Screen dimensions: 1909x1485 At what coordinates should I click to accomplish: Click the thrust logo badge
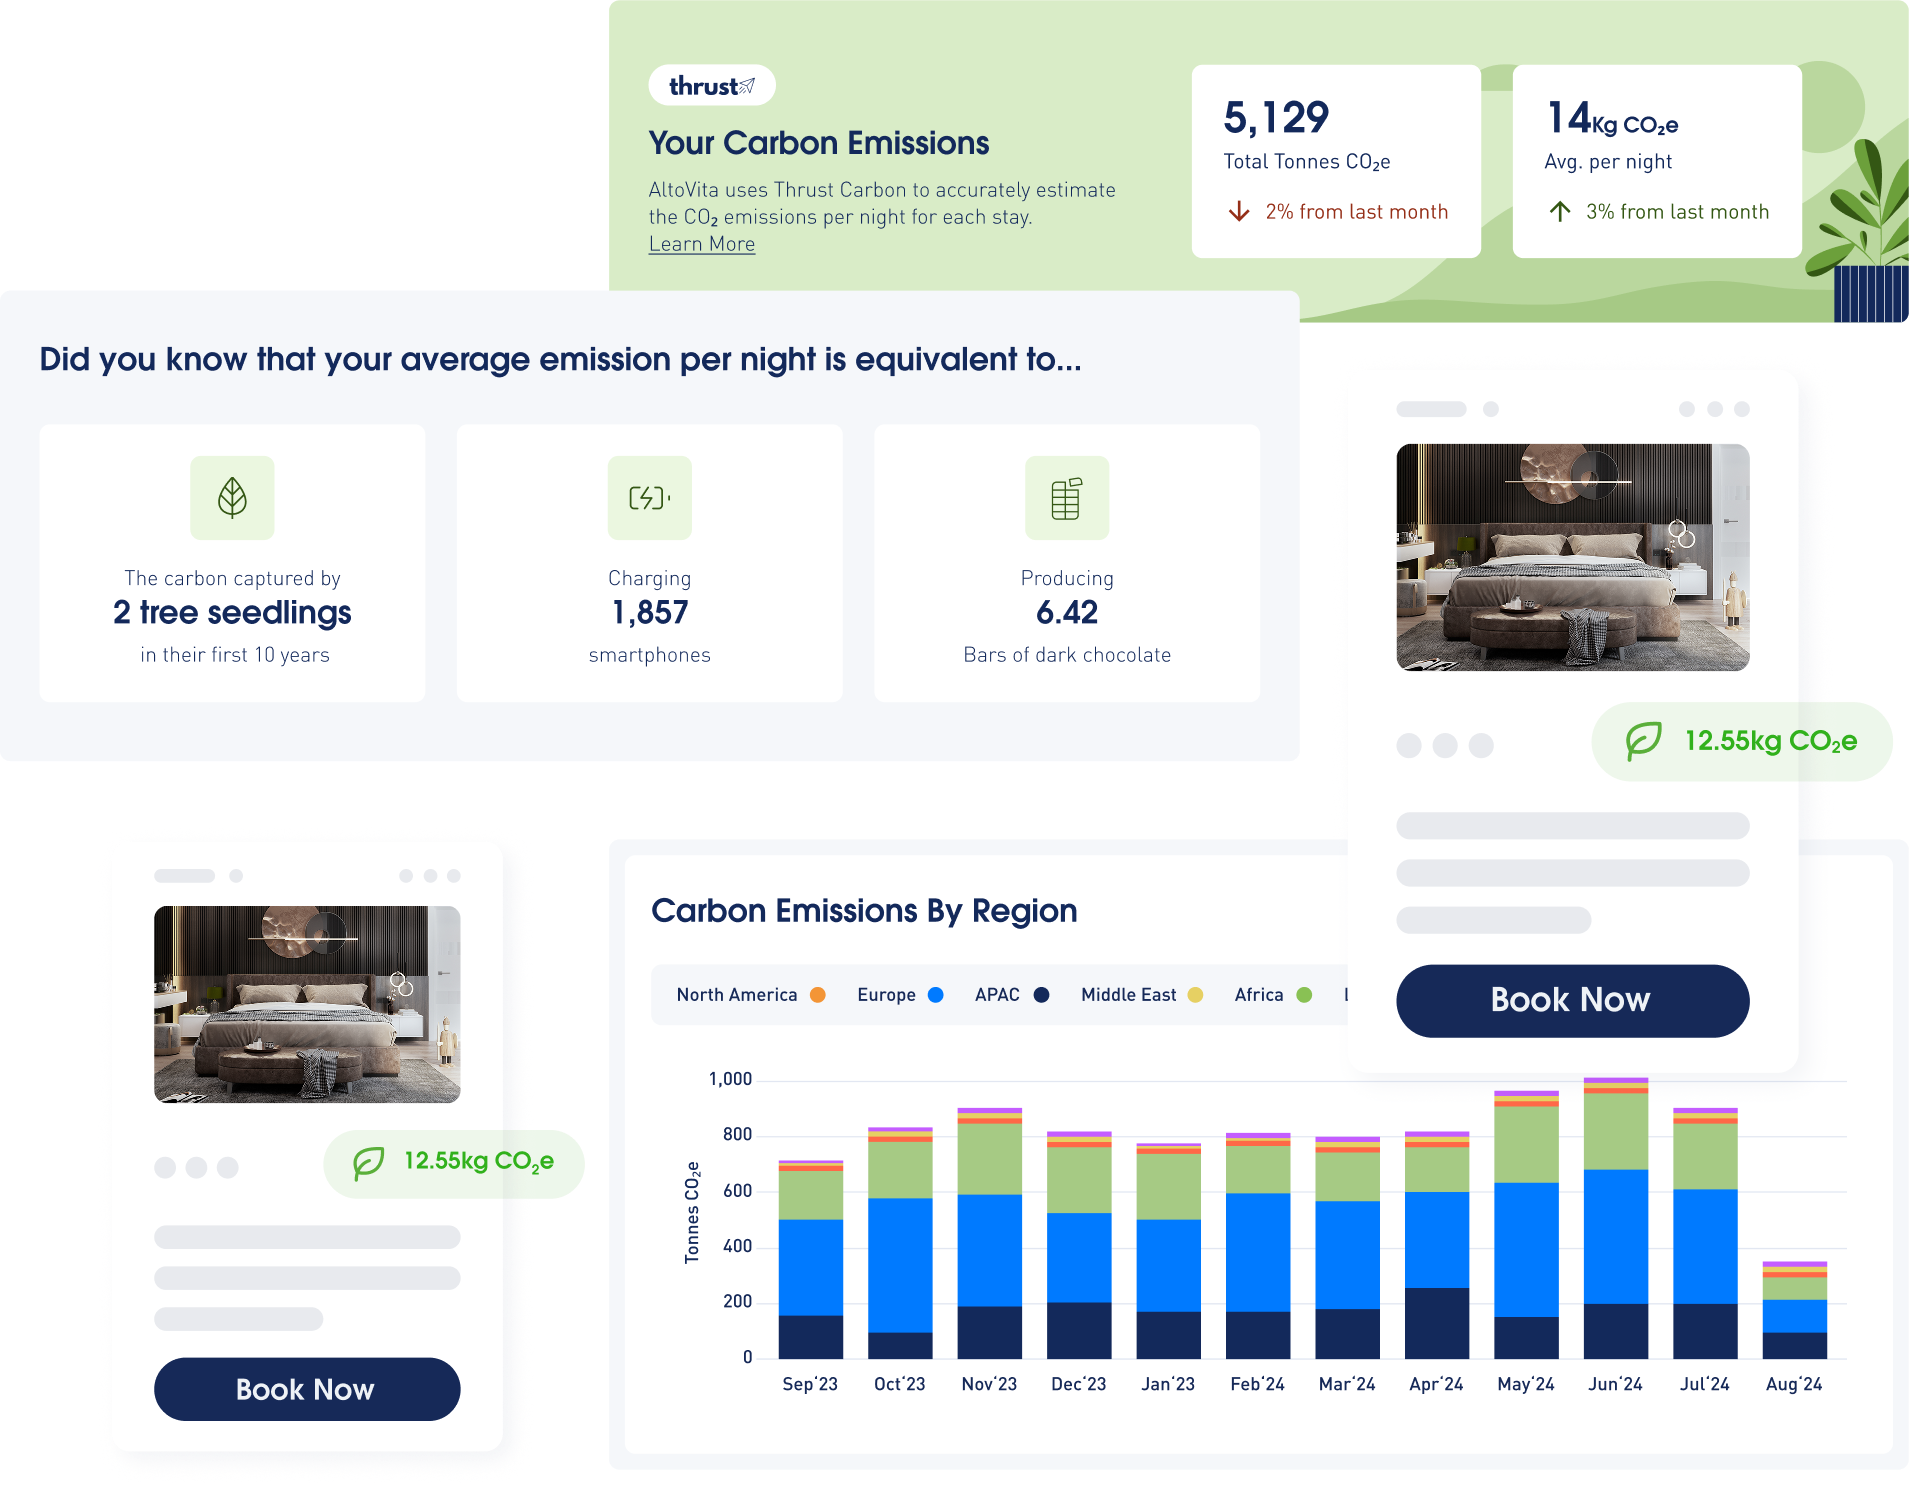pyautogui.click(x=711, y=86)
